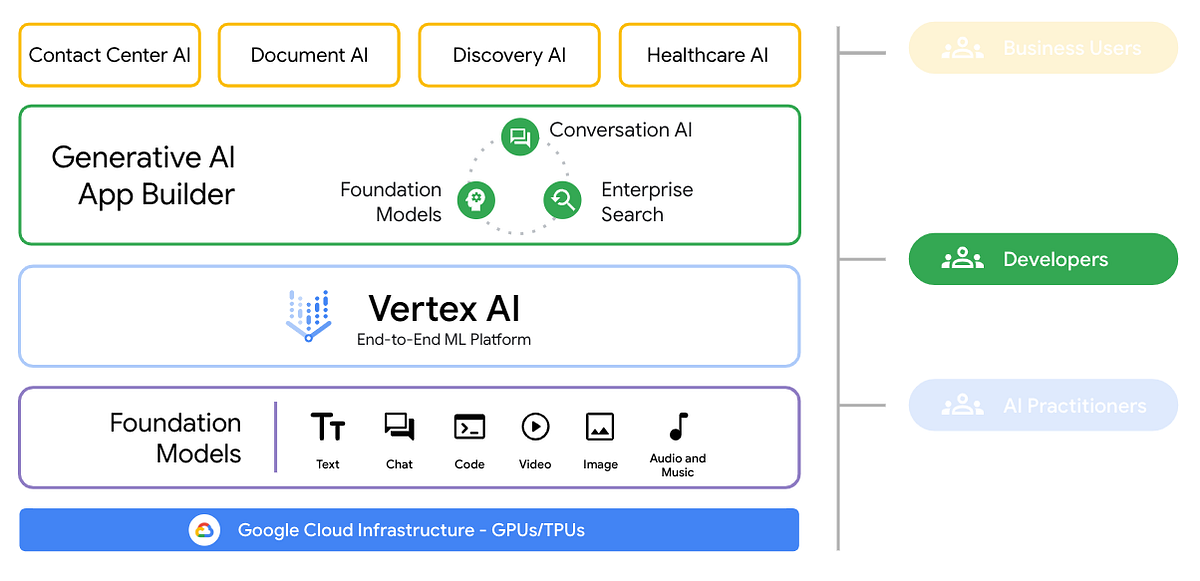Enable the Developers audience selection

1043,258
